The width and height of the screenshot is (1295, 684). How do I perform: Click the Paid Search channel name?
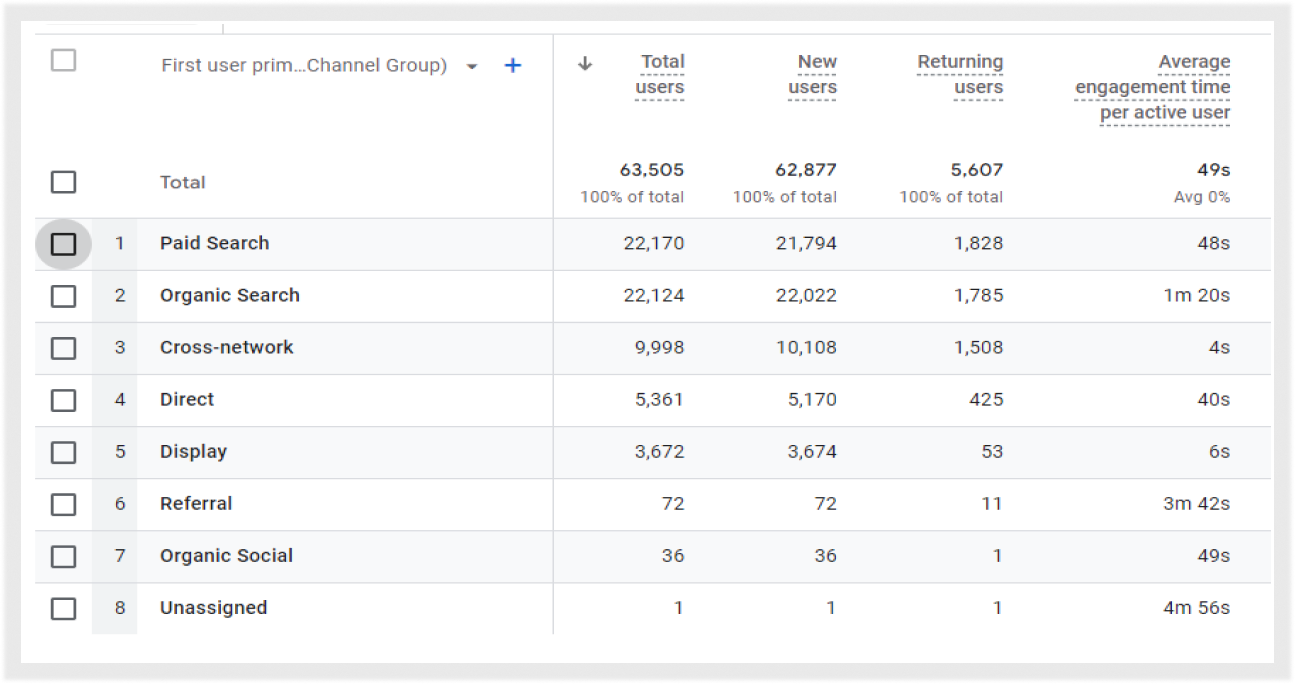214,243
